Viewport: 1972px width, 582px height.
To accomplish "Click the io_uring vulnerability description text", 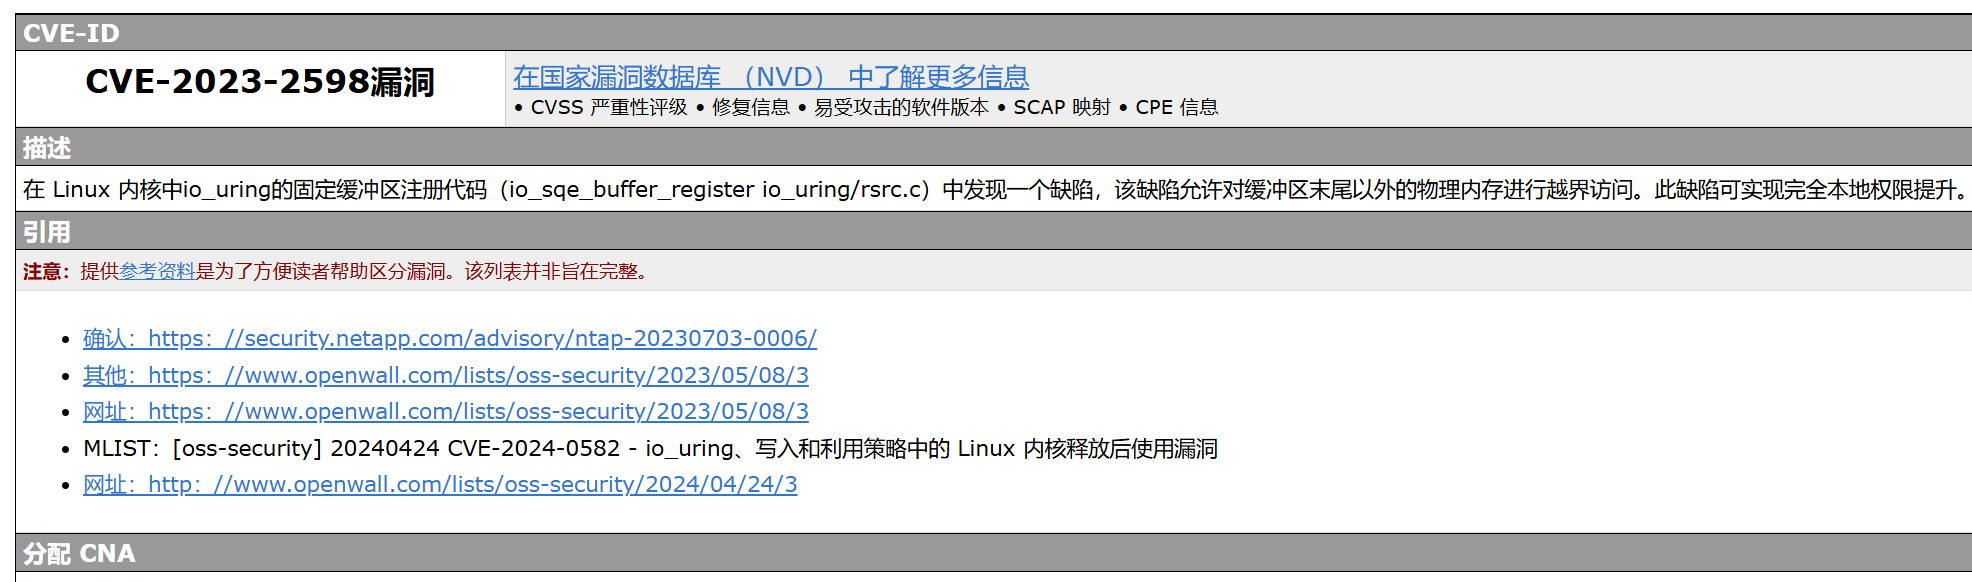I will 996,189.
